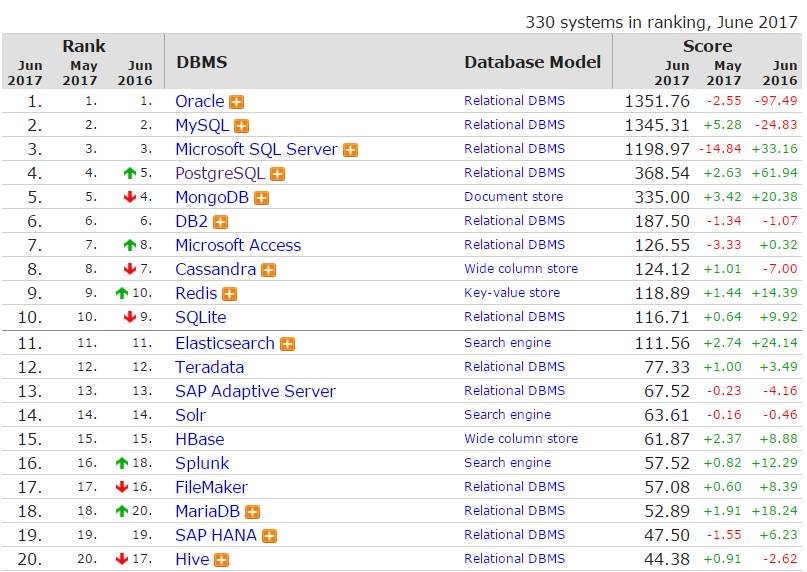Click the DBMS column header

(x=202, y=62)
